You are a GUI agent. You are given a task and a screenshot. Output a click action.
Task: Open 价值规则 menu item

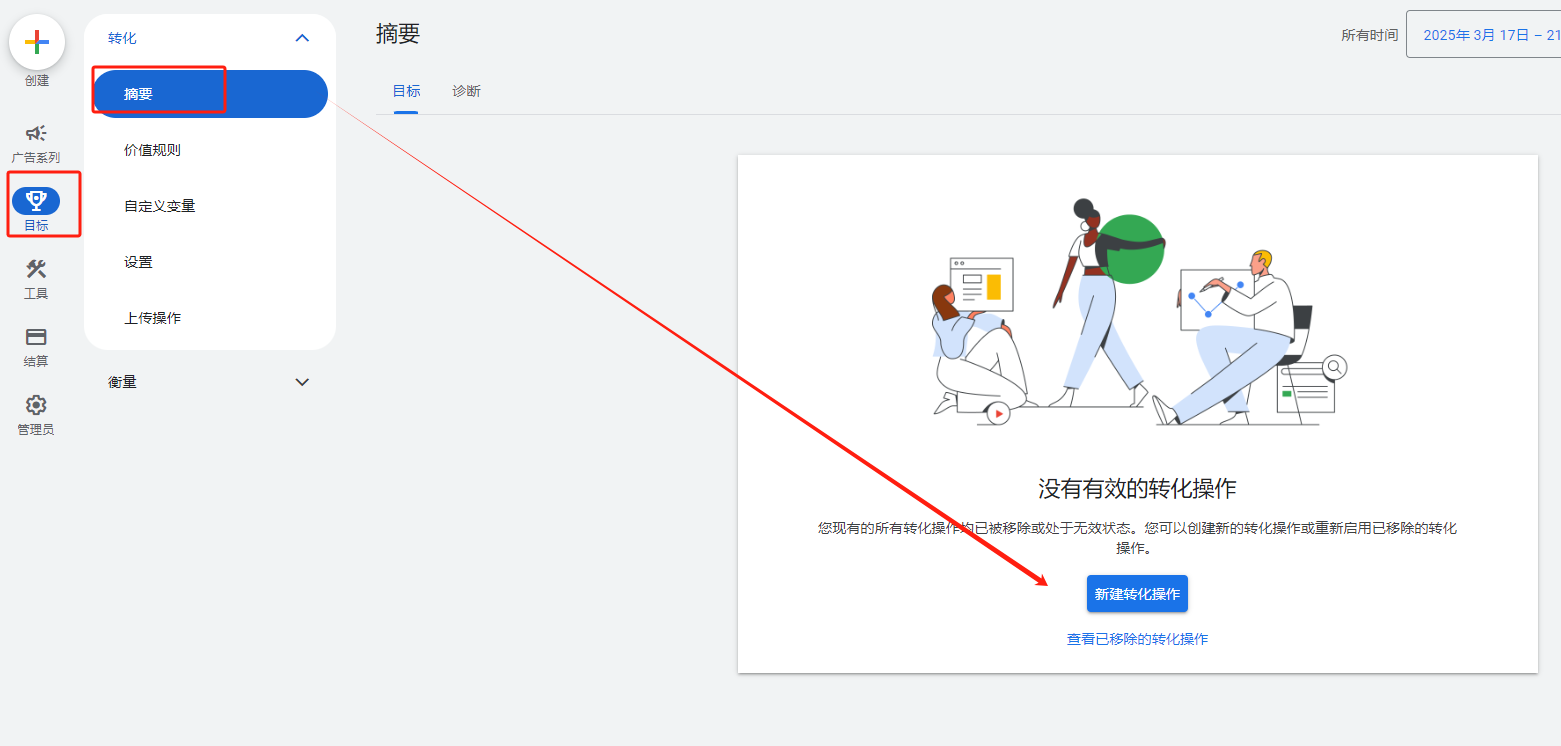(x=152, y=150)
